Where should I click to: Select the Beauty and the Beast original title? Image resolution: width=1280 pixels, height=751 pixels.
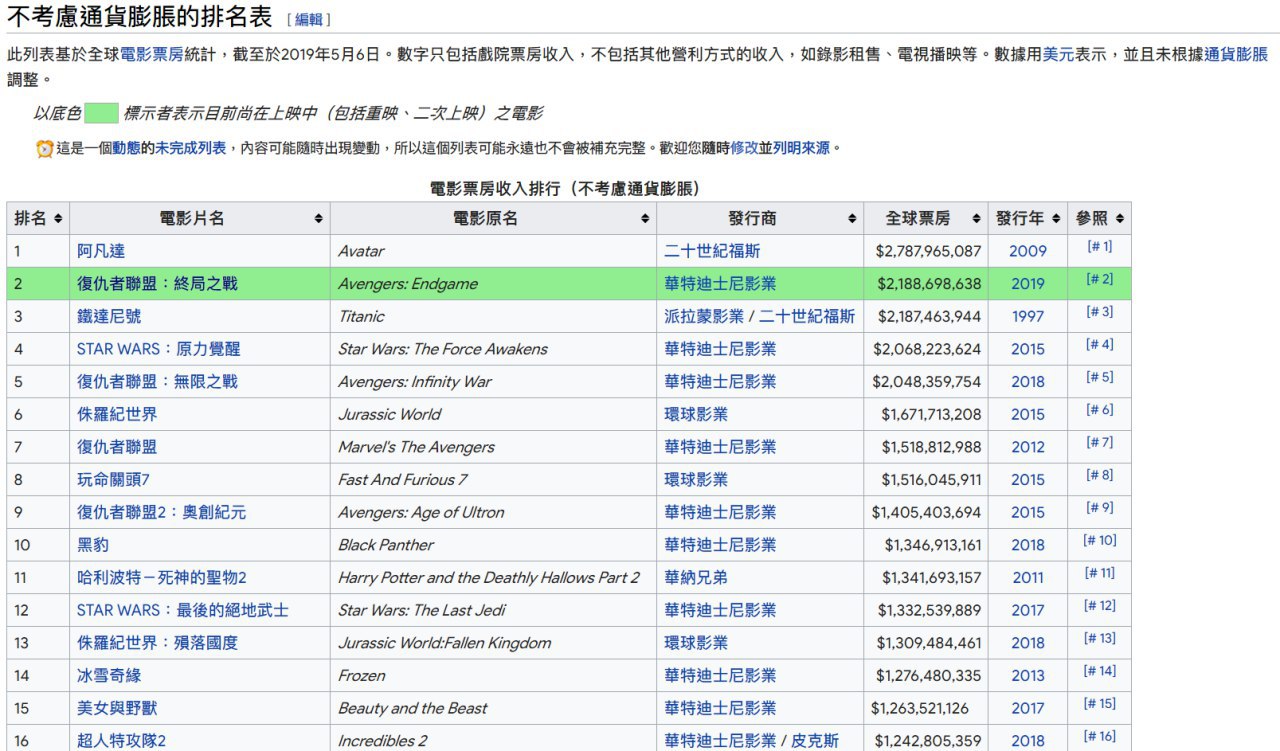(x=412, y=708)
